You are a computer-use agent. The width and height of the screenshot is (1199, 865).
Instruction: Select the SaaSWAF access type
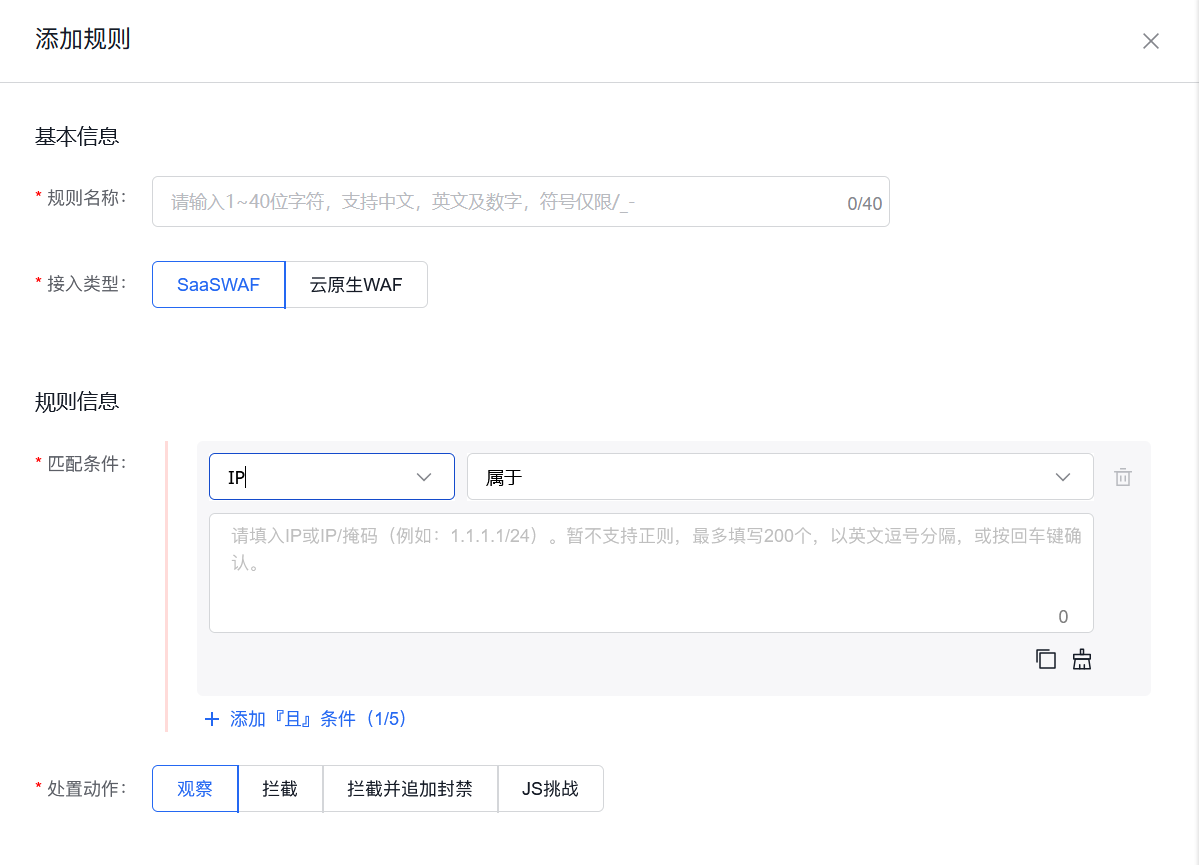coord(217,284)
